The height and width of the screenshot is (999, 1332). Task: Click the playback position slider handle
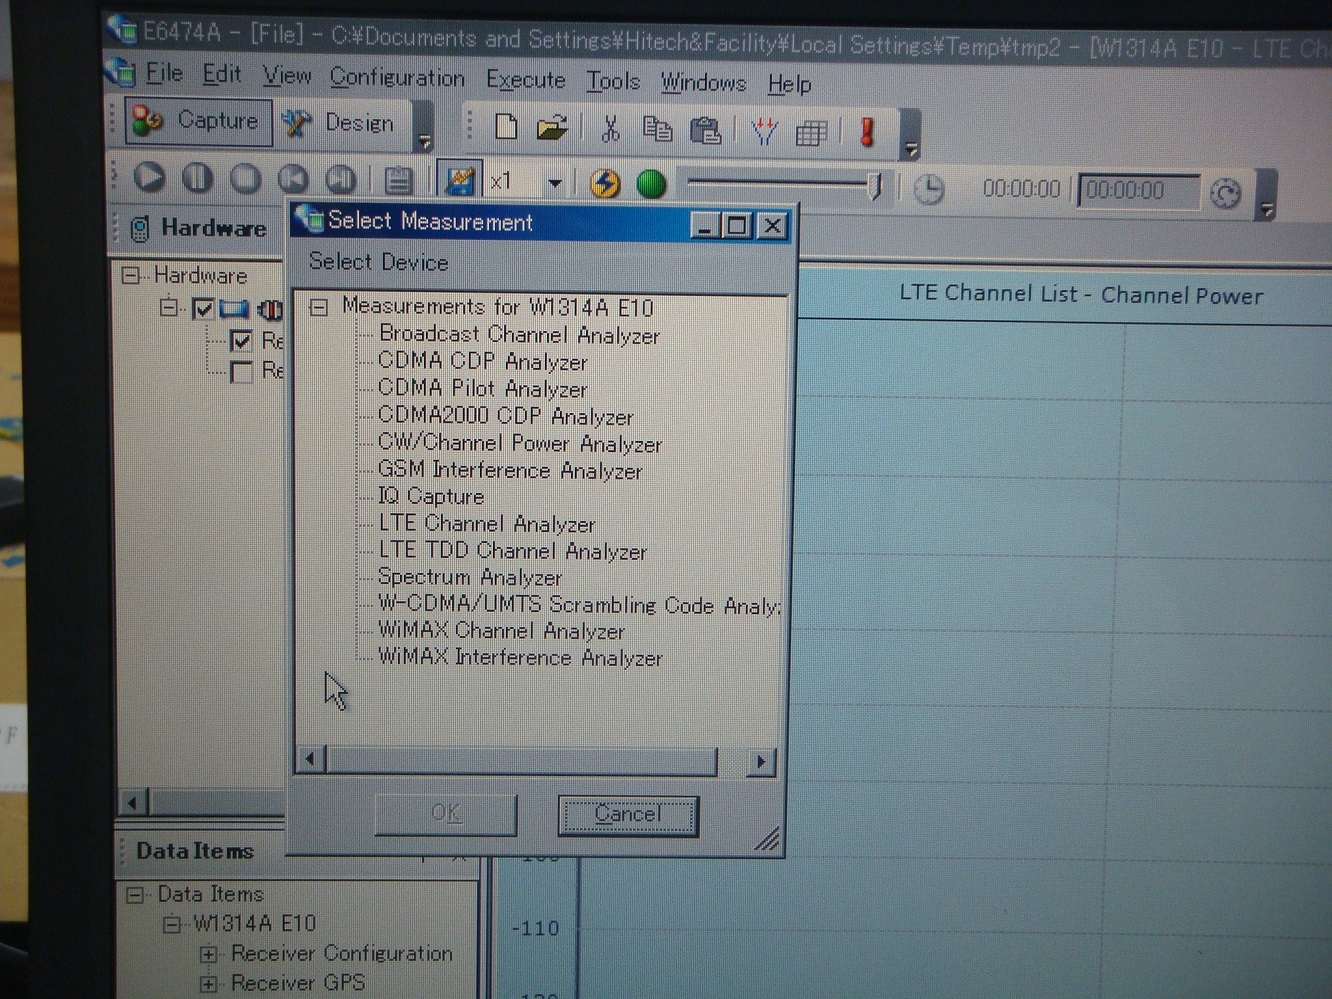pos(874,186)
